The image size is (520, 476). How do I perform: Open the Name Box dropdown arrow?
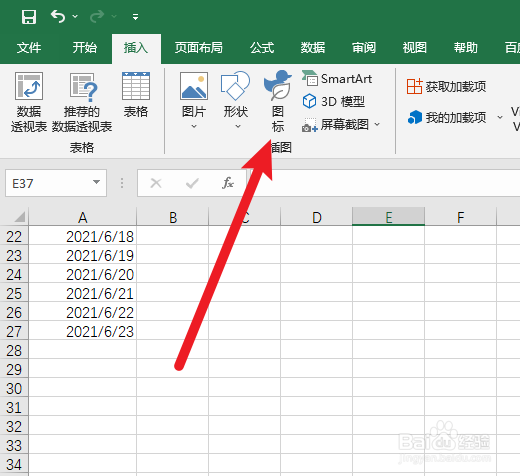click(x=96, y=182)
